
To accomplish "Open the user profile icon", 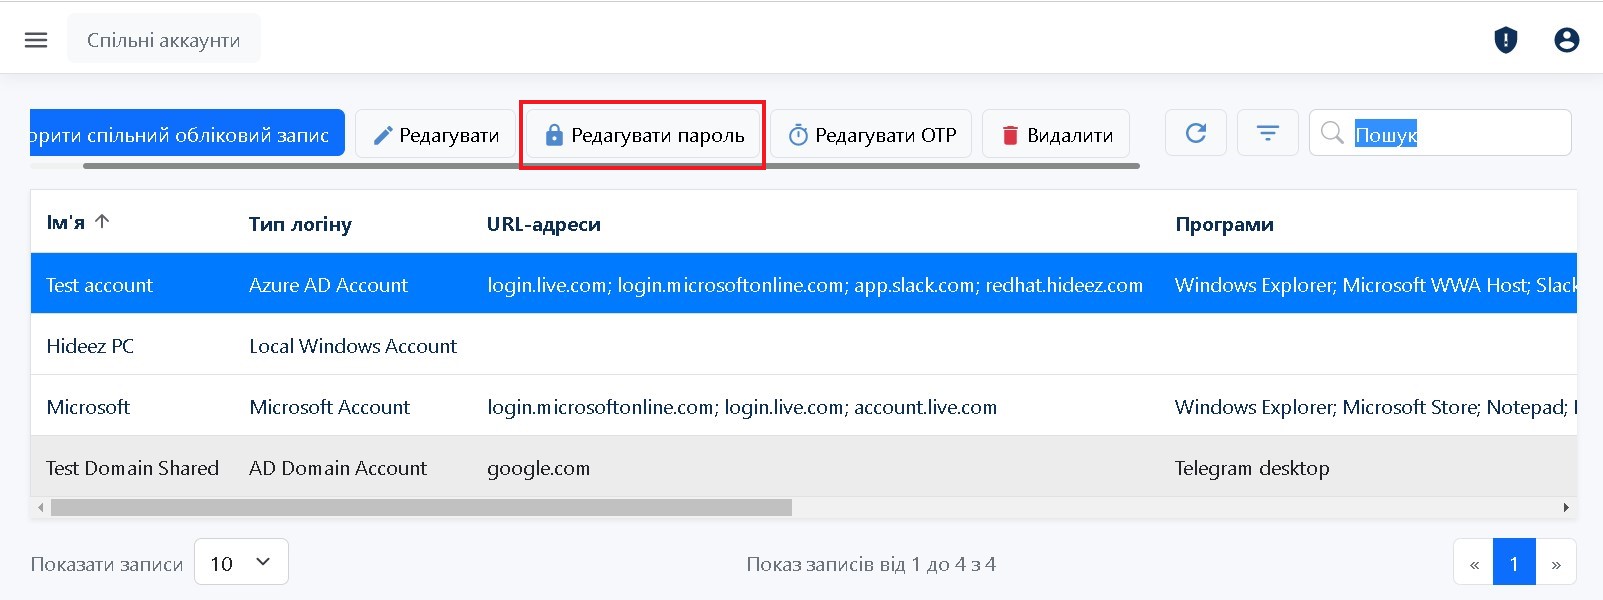I will [x=1566, y=40].
